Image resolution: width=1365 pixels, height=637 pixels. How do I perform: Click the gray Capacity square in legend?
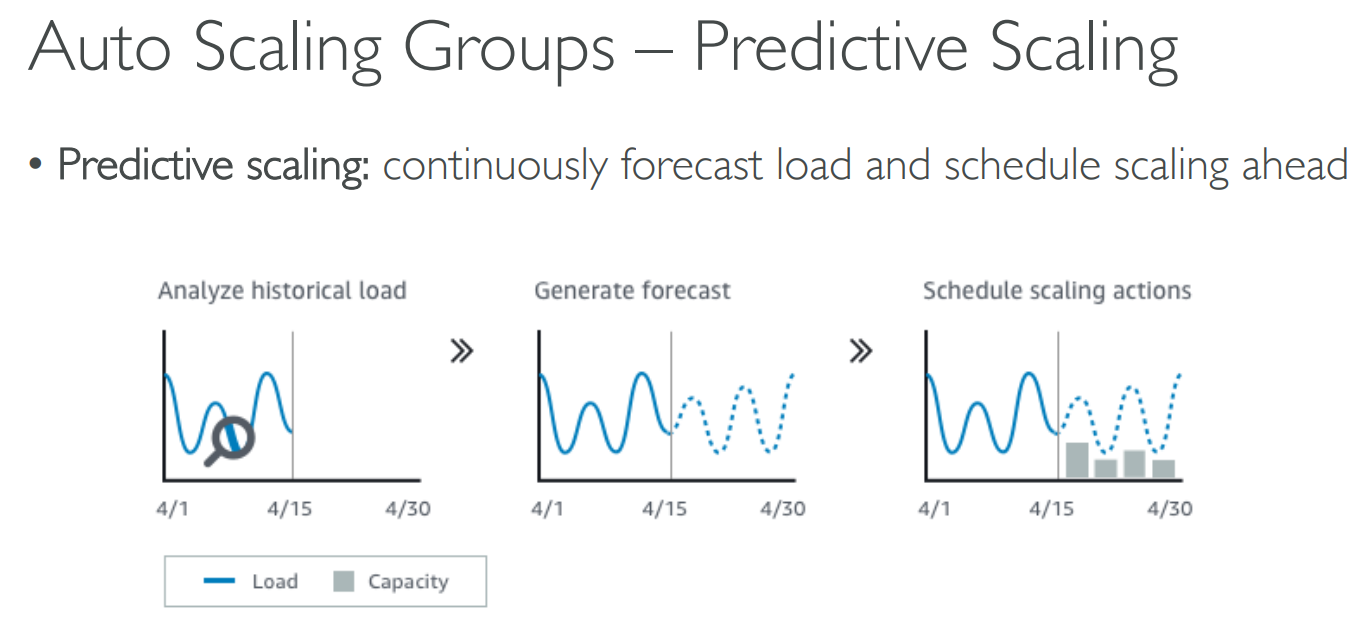(343, 581)
